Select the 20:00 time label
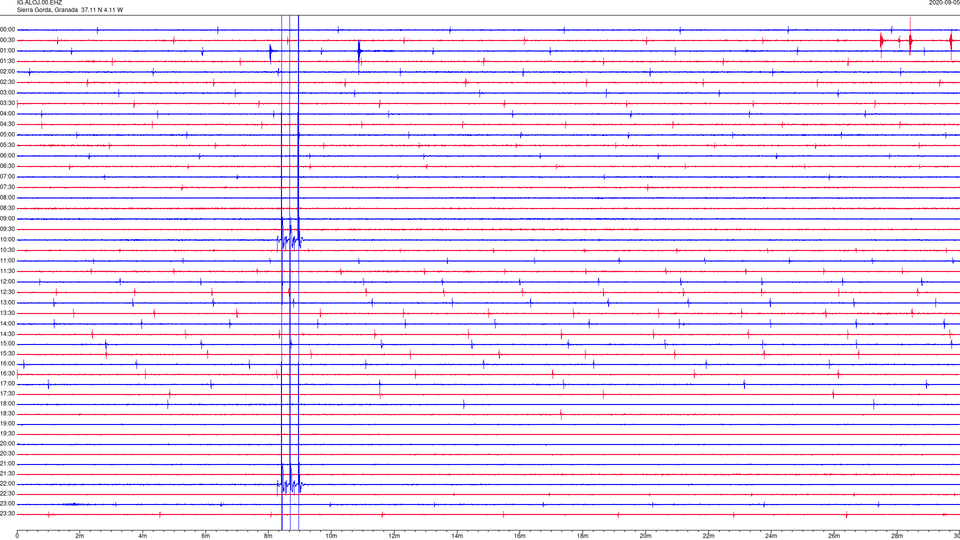The width and height of the screenshot is (960, 540). [x=7, y=444]
